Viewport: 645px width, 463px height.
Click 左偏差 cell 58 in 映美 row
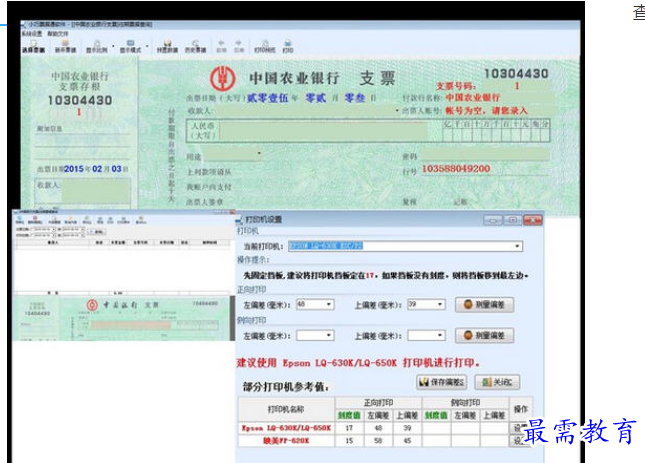click(378, 441)
